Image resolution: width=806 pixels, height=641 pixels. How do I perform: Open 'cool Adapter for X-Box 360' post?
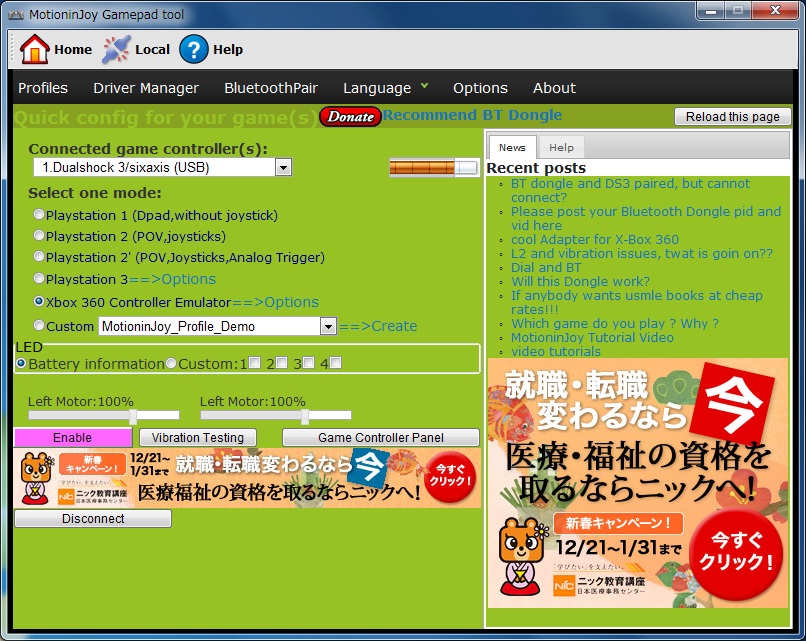[x=595, y=239]
